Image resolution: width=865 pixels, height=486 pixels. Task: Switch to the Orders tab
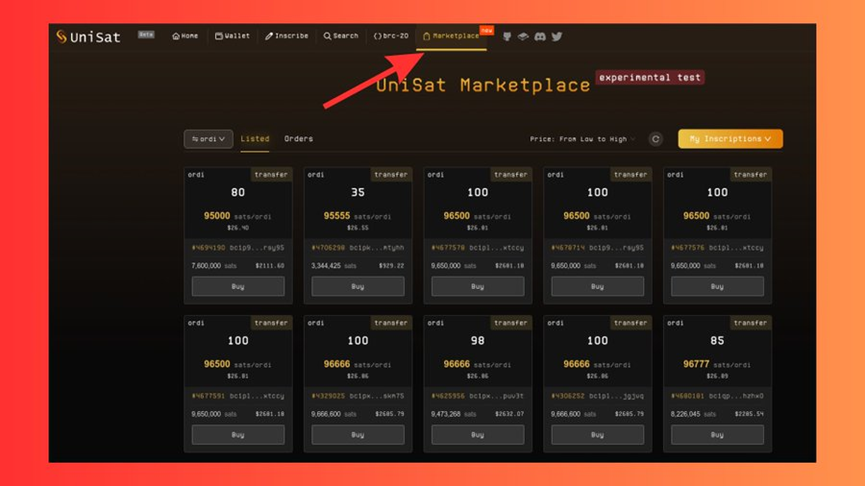pyautogui.click(x=298, y=139)
